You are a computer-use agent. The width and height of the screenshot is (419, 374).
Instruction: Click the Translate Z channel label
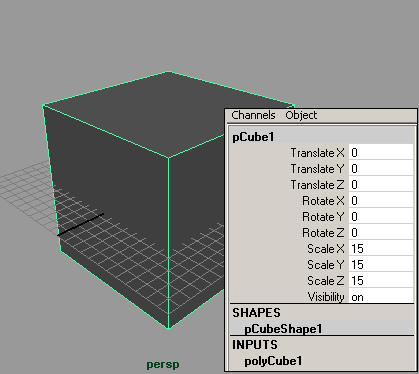(317, 185)
